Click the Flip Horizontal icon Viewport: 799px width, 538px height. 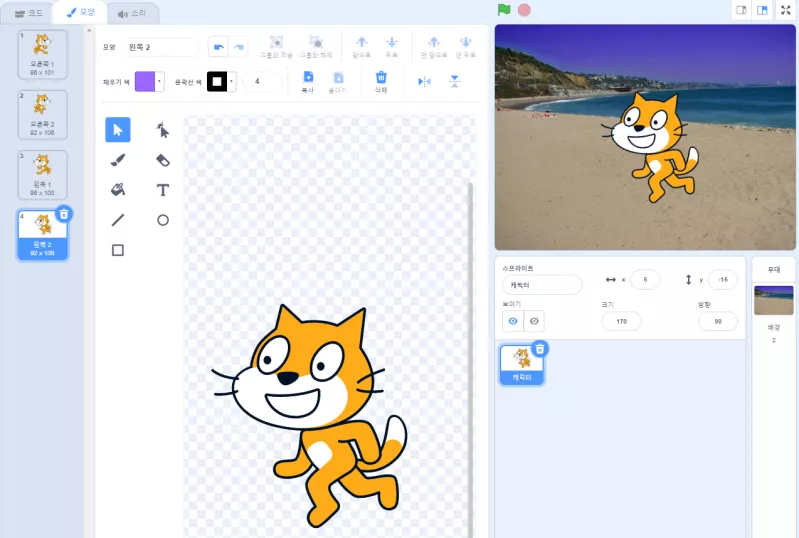point(424,82)
